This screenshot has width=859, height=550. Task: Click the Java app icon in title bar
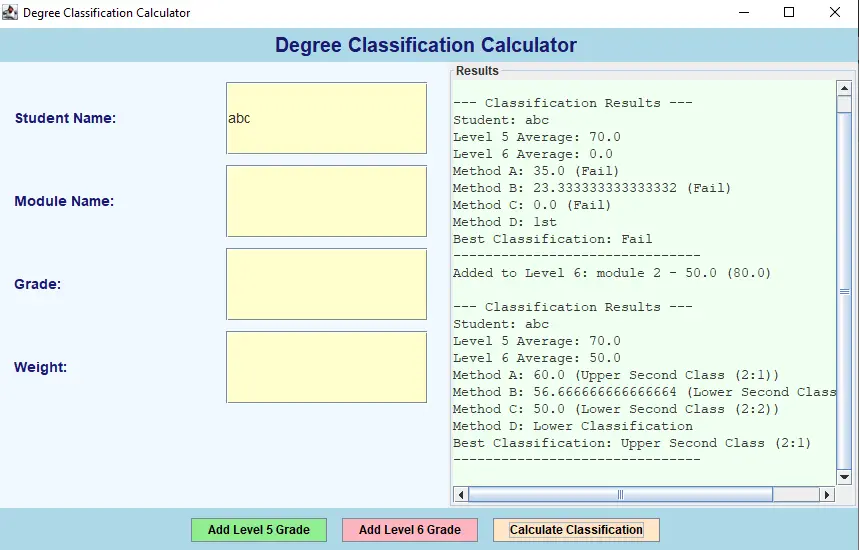click(x=10, y=12)
